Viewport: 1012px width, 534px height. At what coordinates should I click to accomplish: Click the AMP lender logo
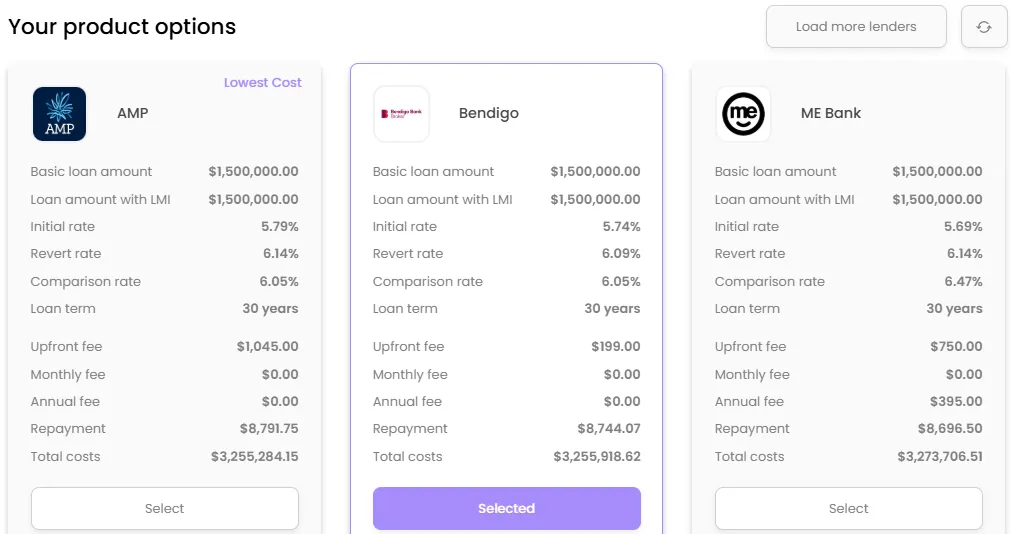[59, 114]
